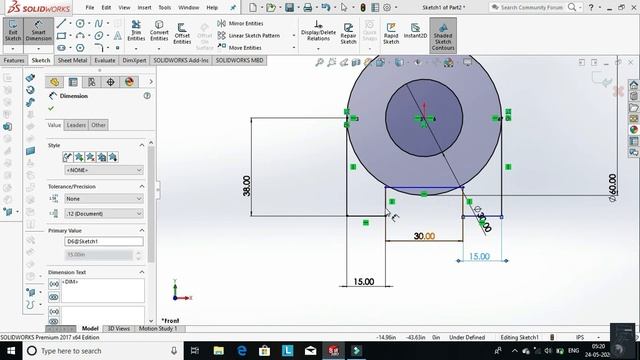Open Display/Delete Relations
Viewport: 640px width, 360px height.
[318, 31]
